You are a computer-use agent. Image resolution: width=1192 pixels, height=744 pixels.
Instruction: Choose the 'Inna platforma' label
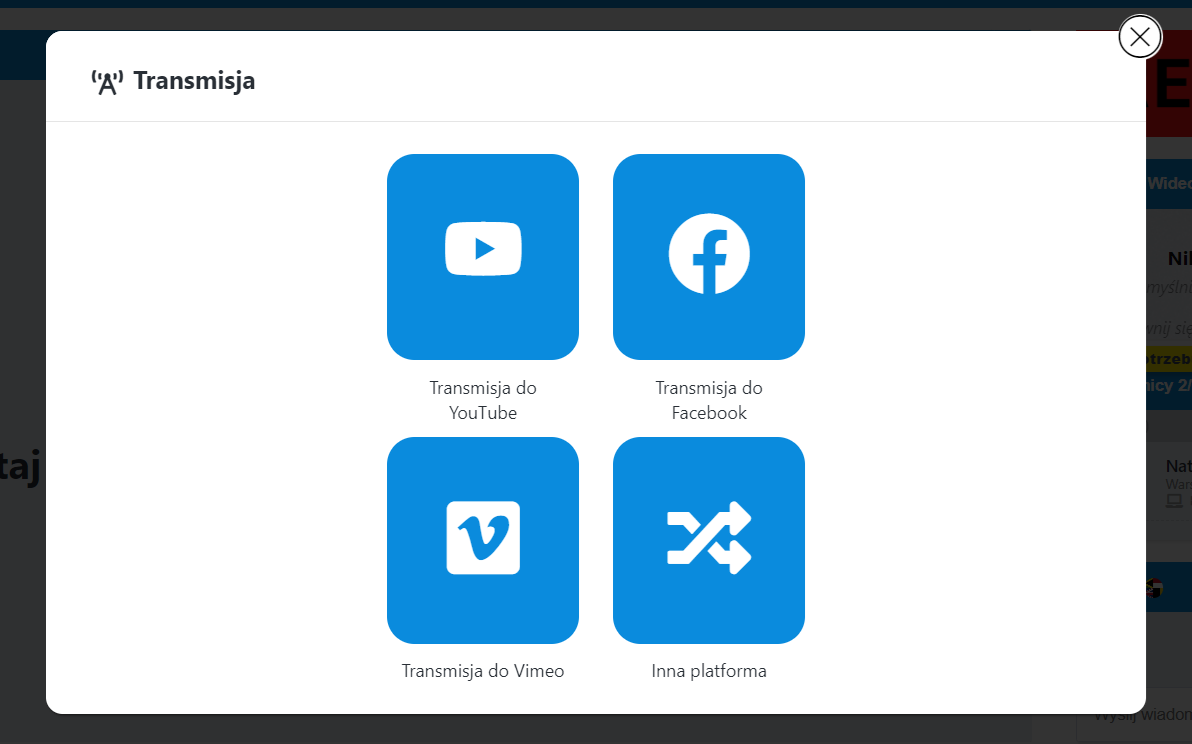(709, 671)
